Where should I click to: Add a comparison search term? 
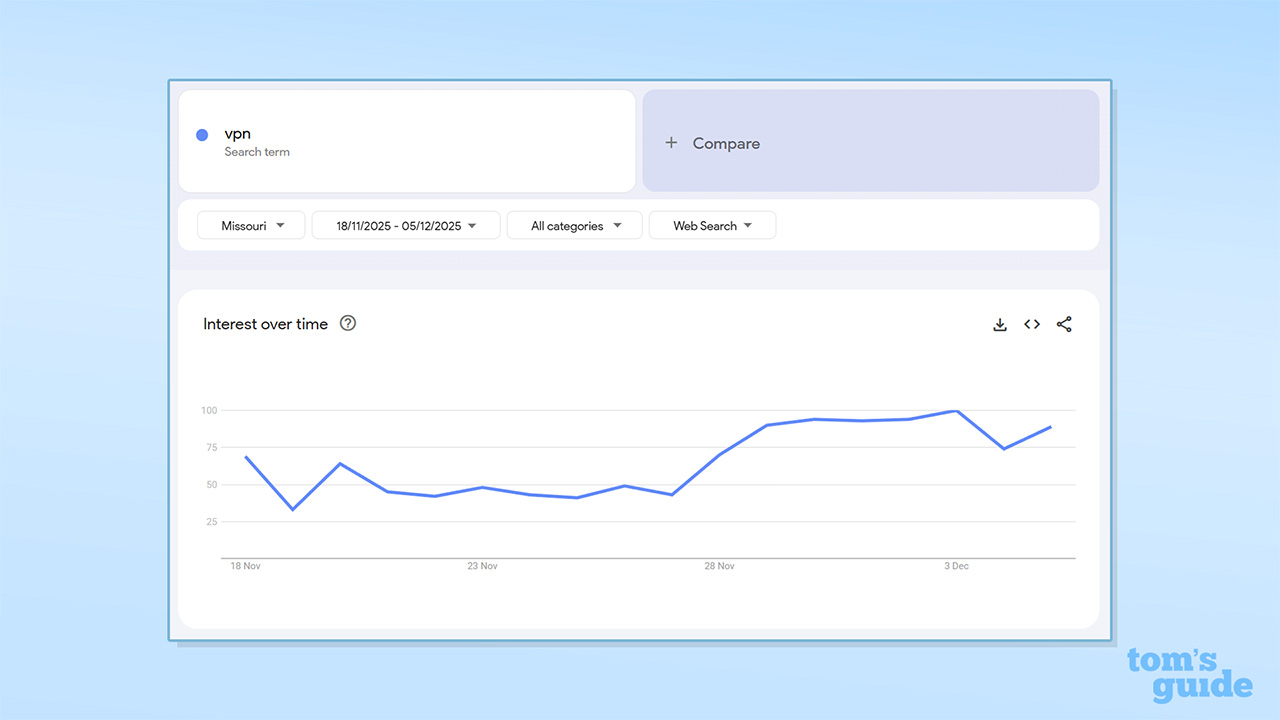tap(725, 143)
